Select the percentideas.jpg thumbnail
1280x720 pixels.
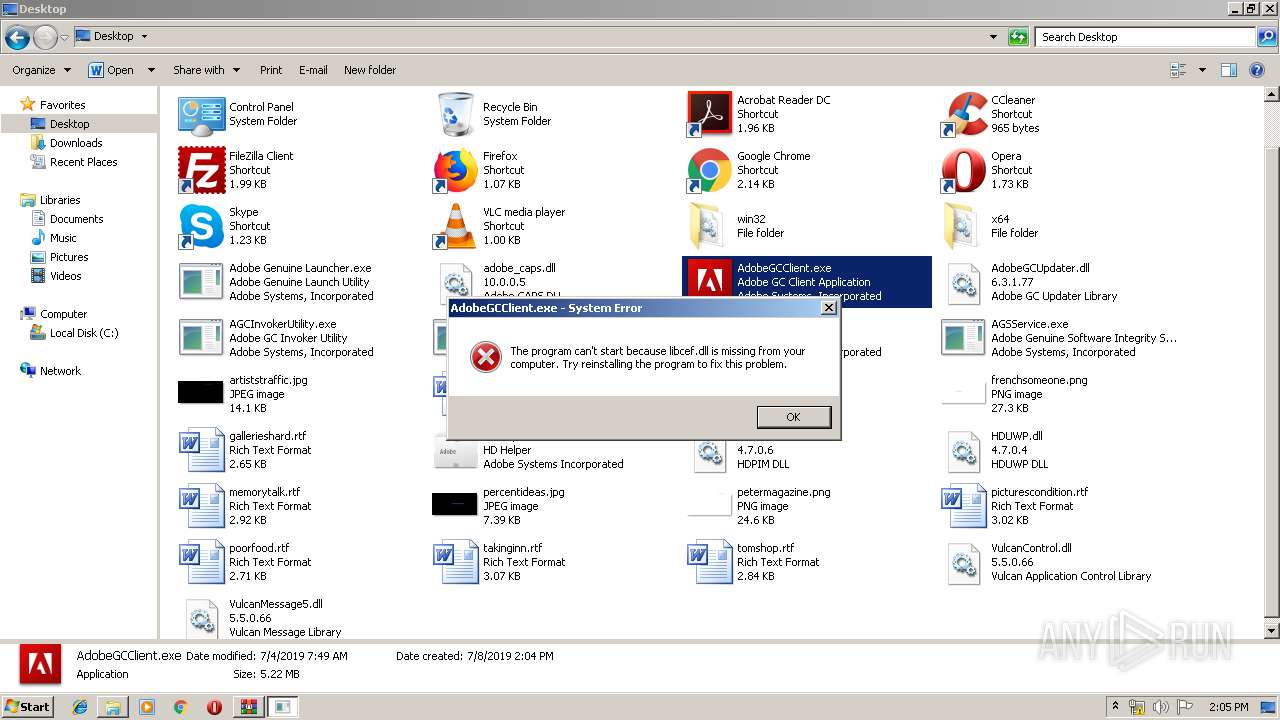click(x=455, y=504)
